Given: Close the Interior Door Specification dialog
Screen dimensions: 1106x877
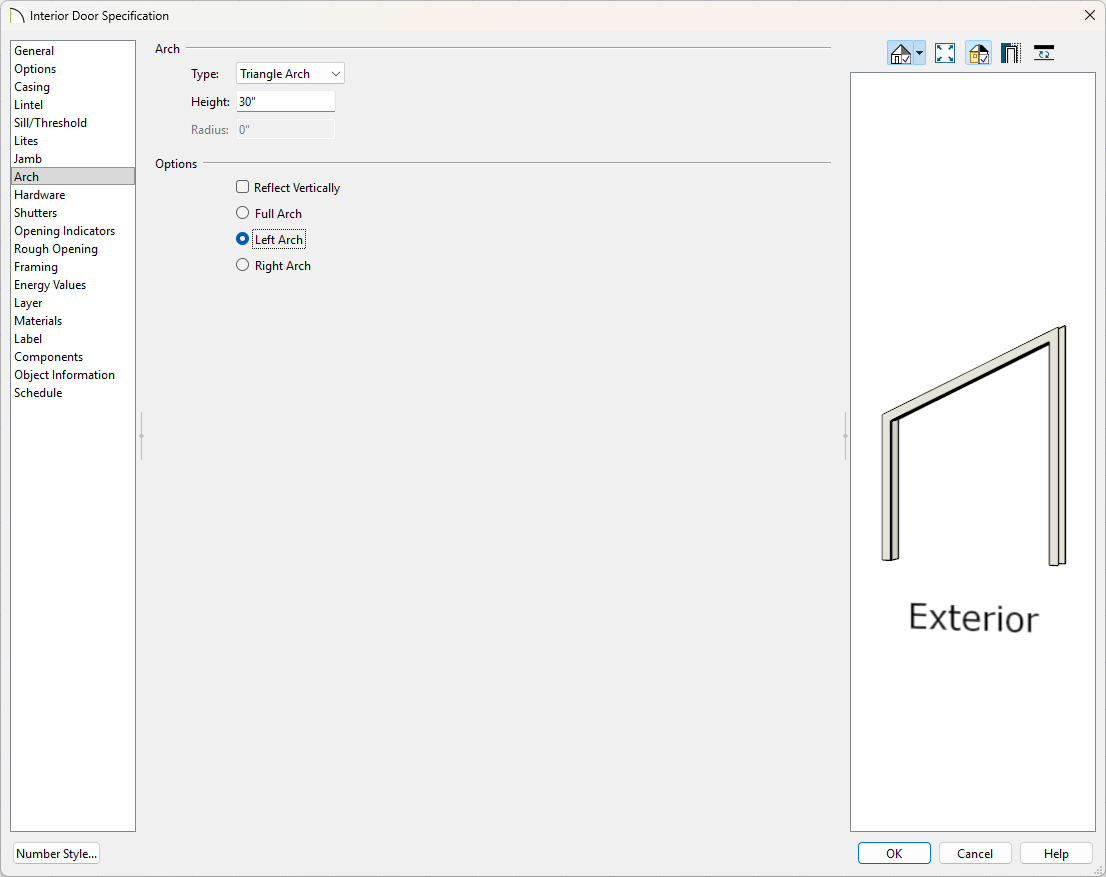Looking at the screenshot, I should (1089, 15).
